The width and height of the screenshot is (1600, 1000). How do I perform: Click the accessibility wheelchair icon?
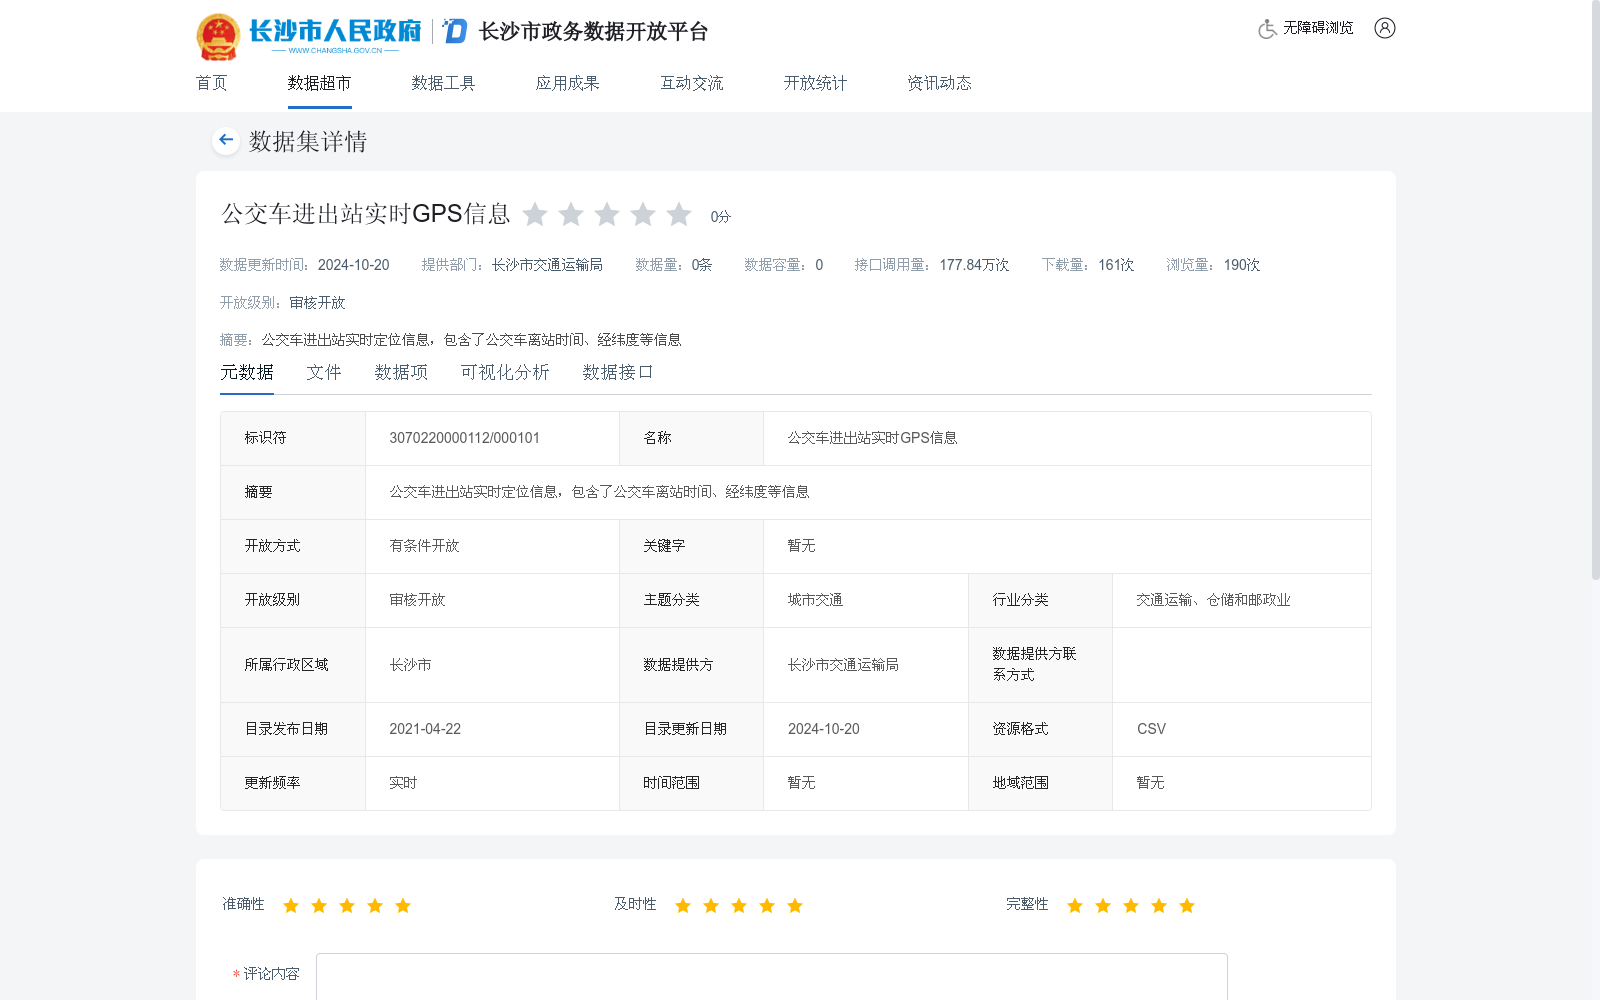1267,28
